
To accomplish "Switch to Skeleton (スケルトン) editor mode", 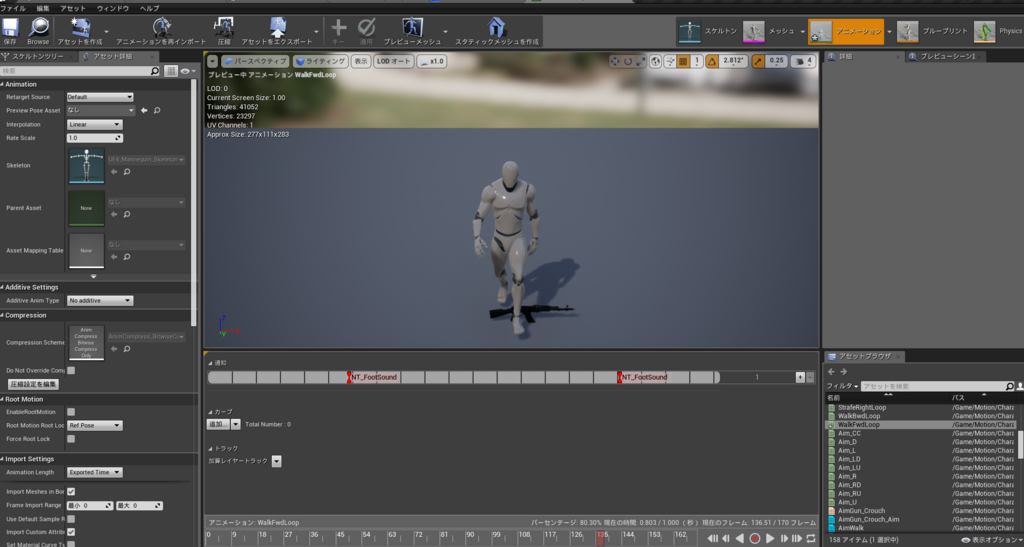I will coord(690,31).
